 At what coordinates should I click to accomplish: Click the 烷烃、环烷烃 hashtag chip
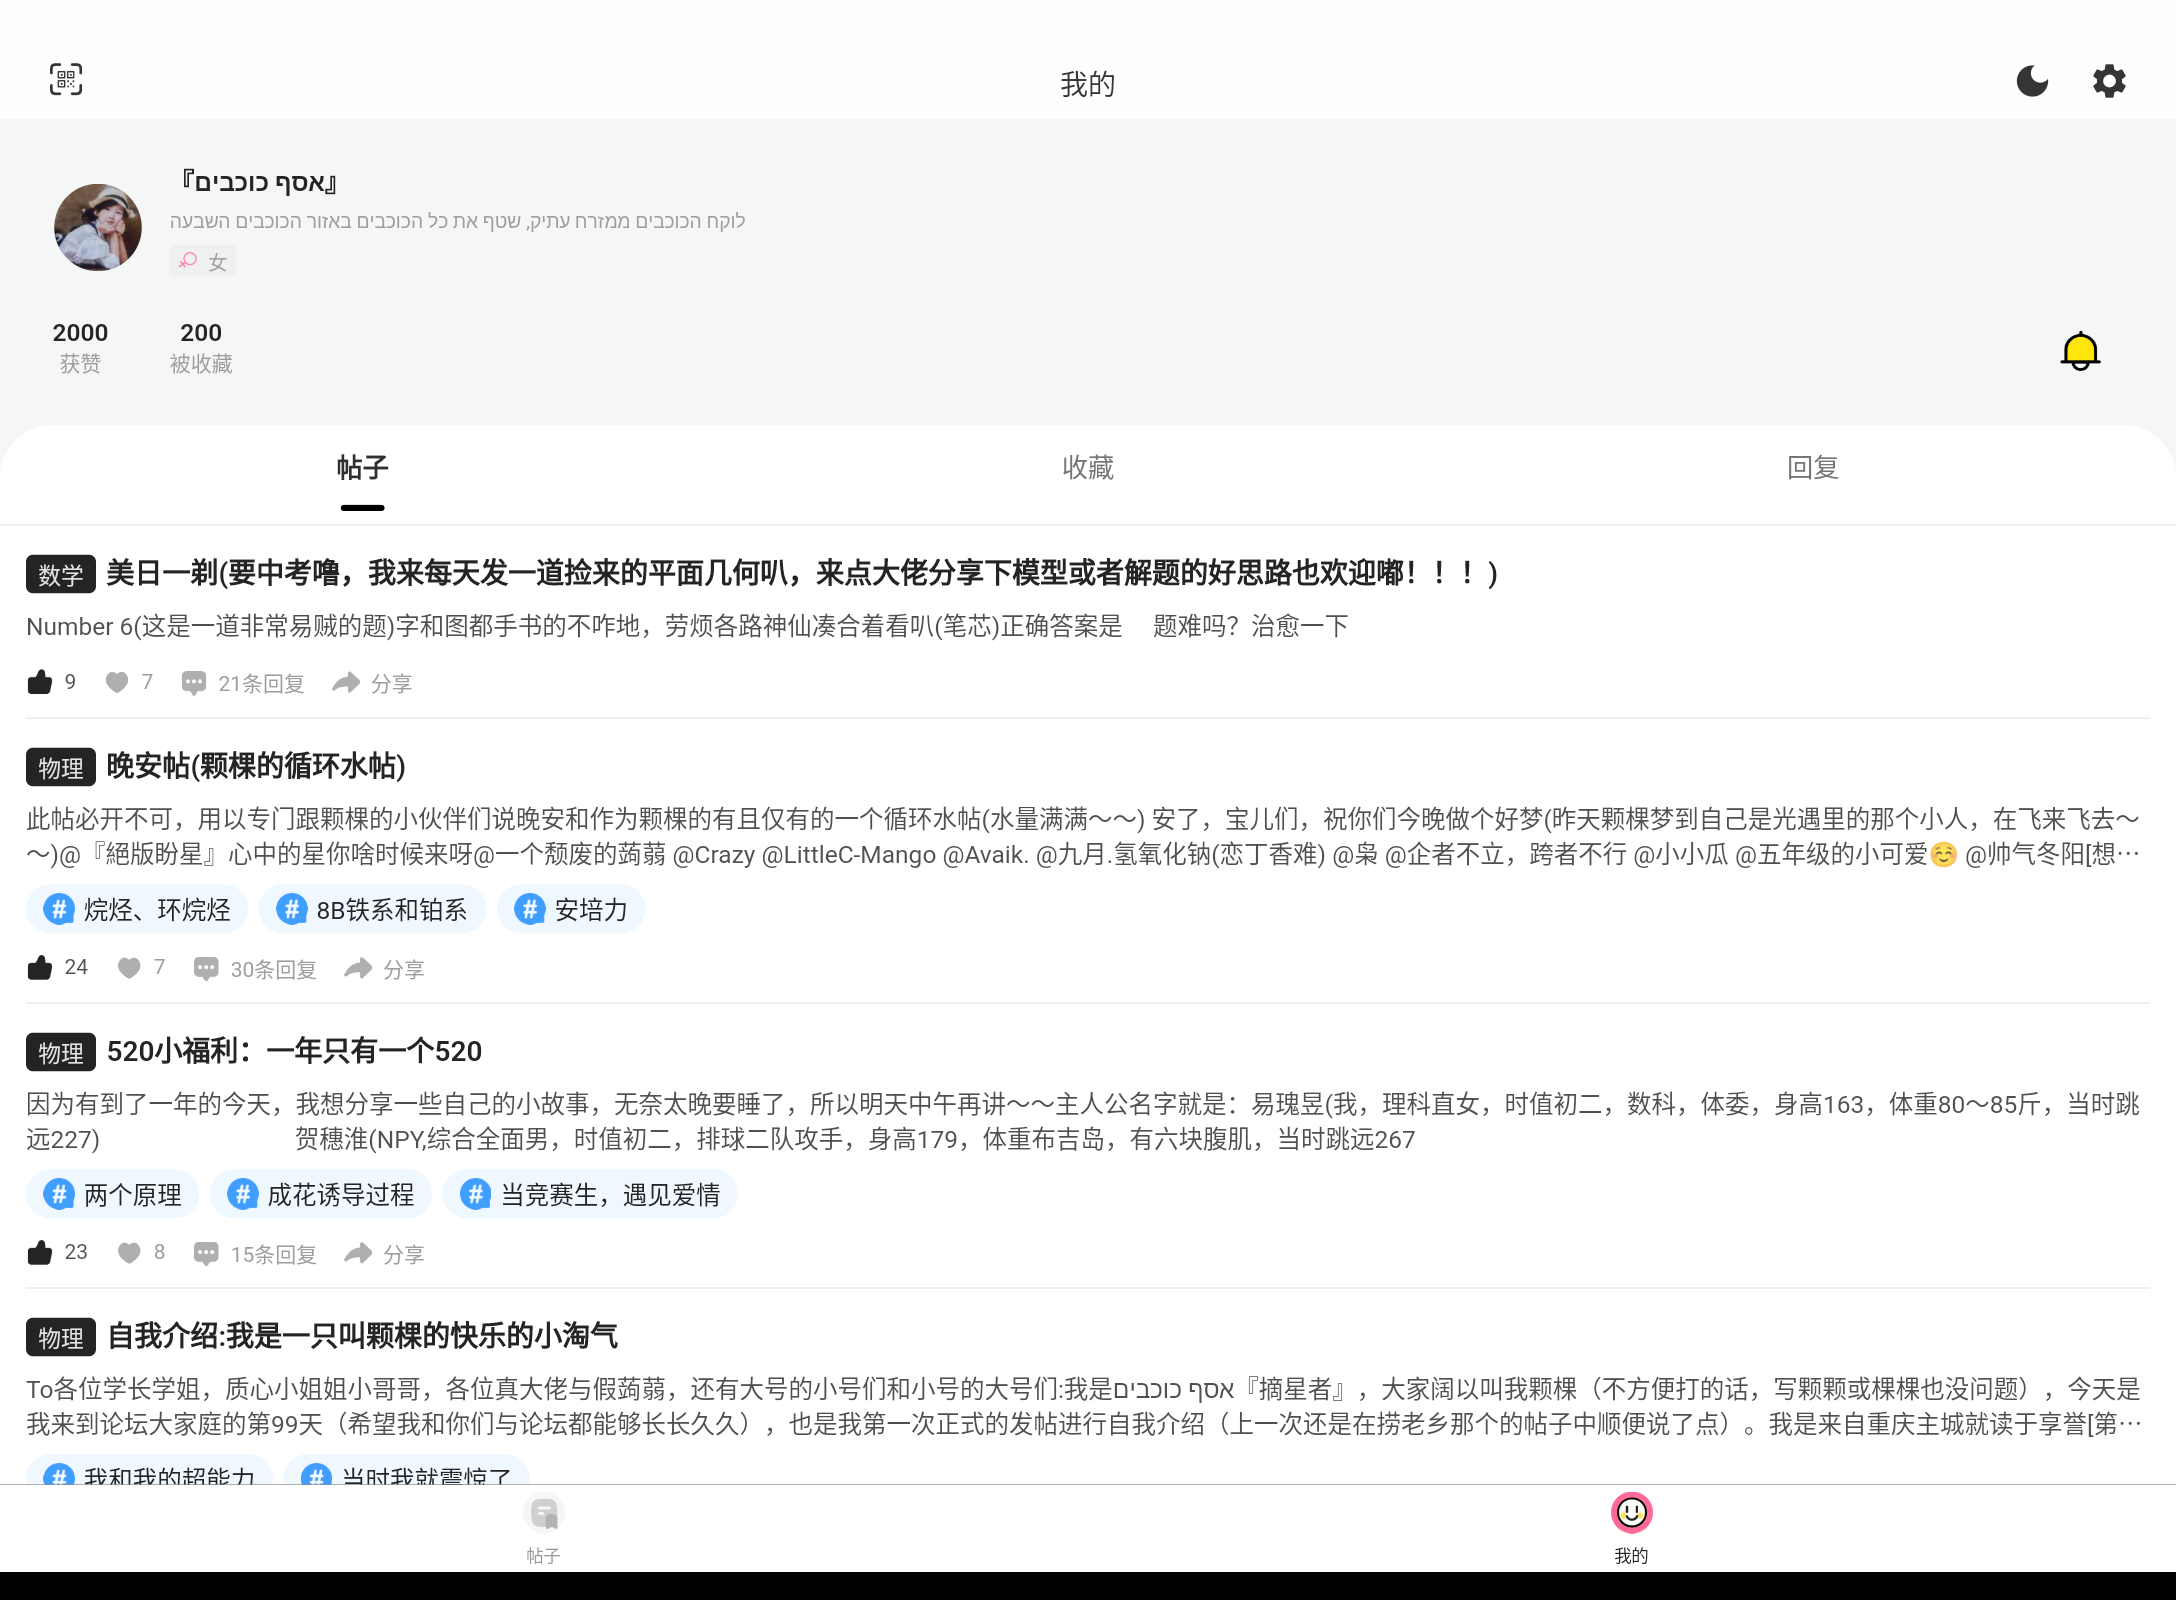[137, 909]
